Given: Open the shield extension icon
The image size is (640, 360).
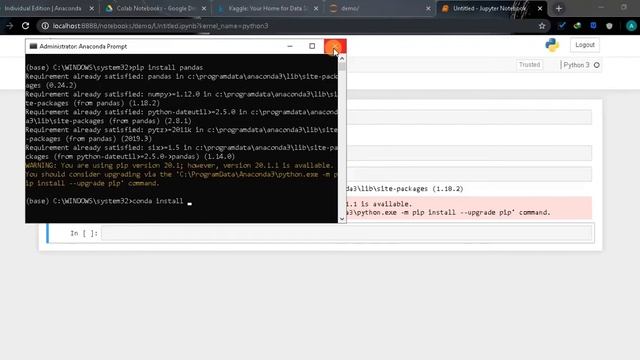Looking at the screenshot, I should pos(609,26).
